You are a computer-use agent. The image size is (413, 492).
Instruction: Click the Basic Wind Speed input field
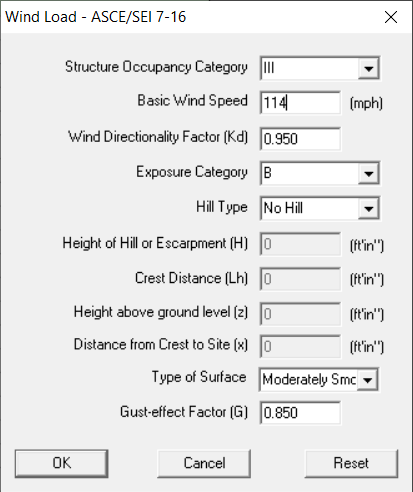click(300, 102)
